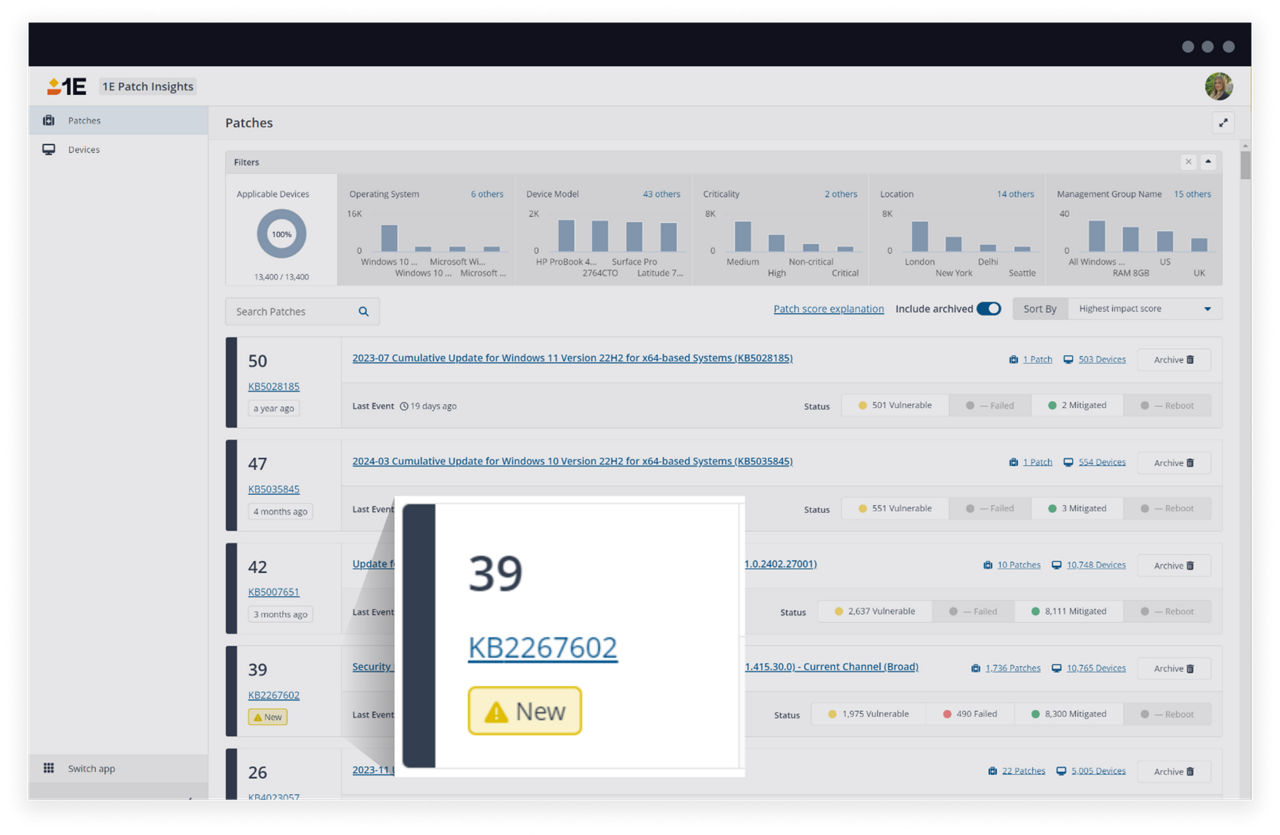Viewport: 1280px width, 835px height.
Task: Click the '4 months ago' date tag
Action: [280, 511]
